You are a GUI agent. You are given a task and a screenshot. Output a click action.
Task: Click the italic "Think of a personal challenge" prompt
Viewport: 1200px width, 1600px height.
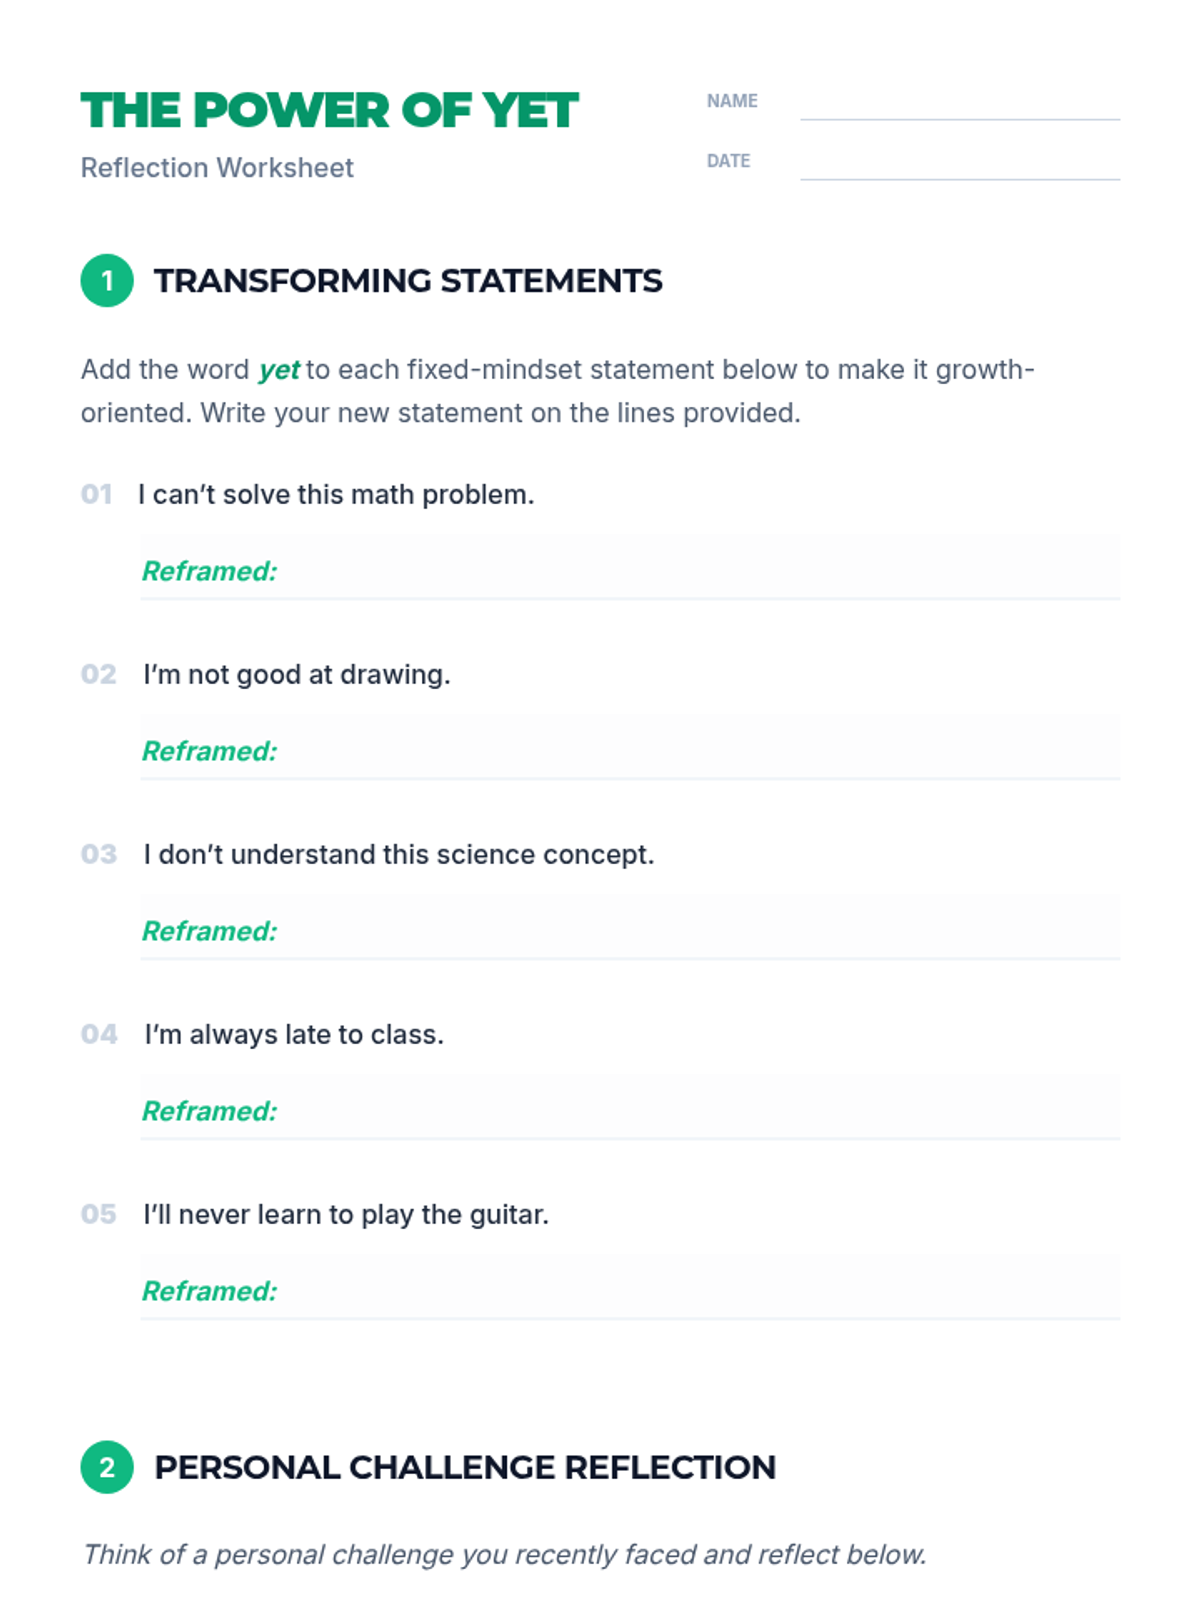504,1555
